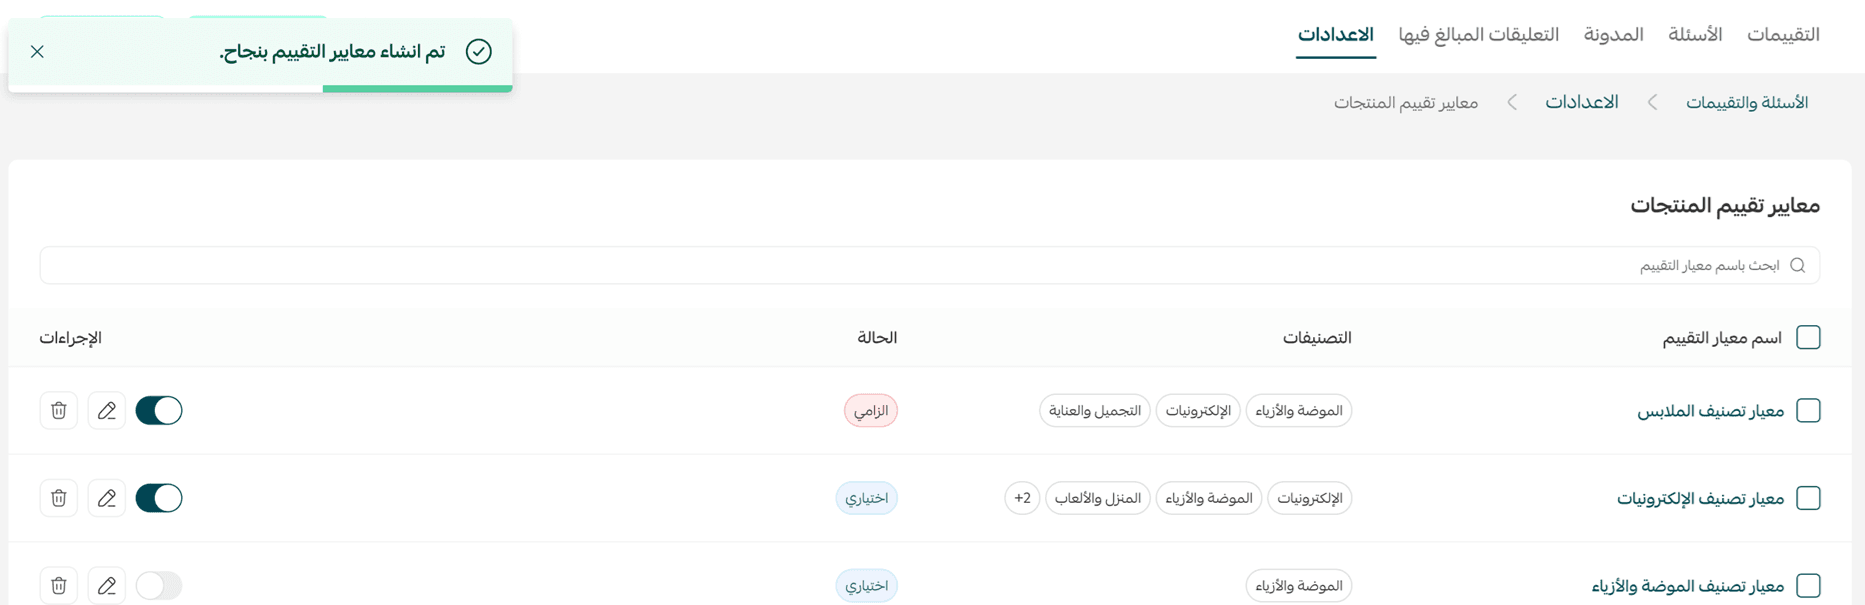Open الأسئلة والتقييمات breadcrumb link
Screen dimensions: 1865x605
[x=1747, y=102]
